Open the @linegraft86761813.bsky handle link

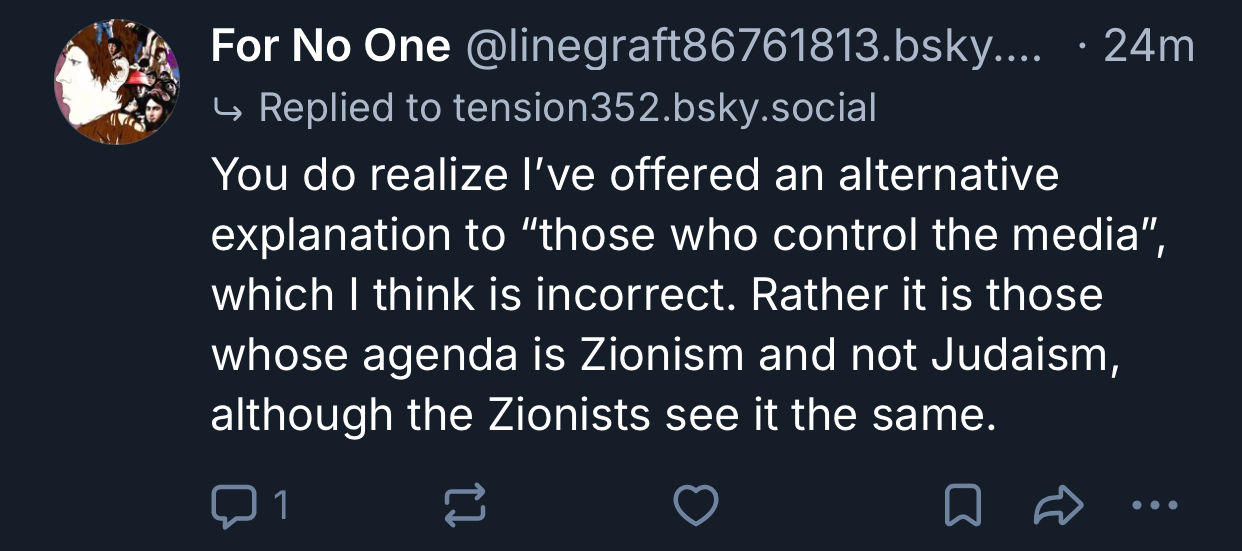pos(754,47)
